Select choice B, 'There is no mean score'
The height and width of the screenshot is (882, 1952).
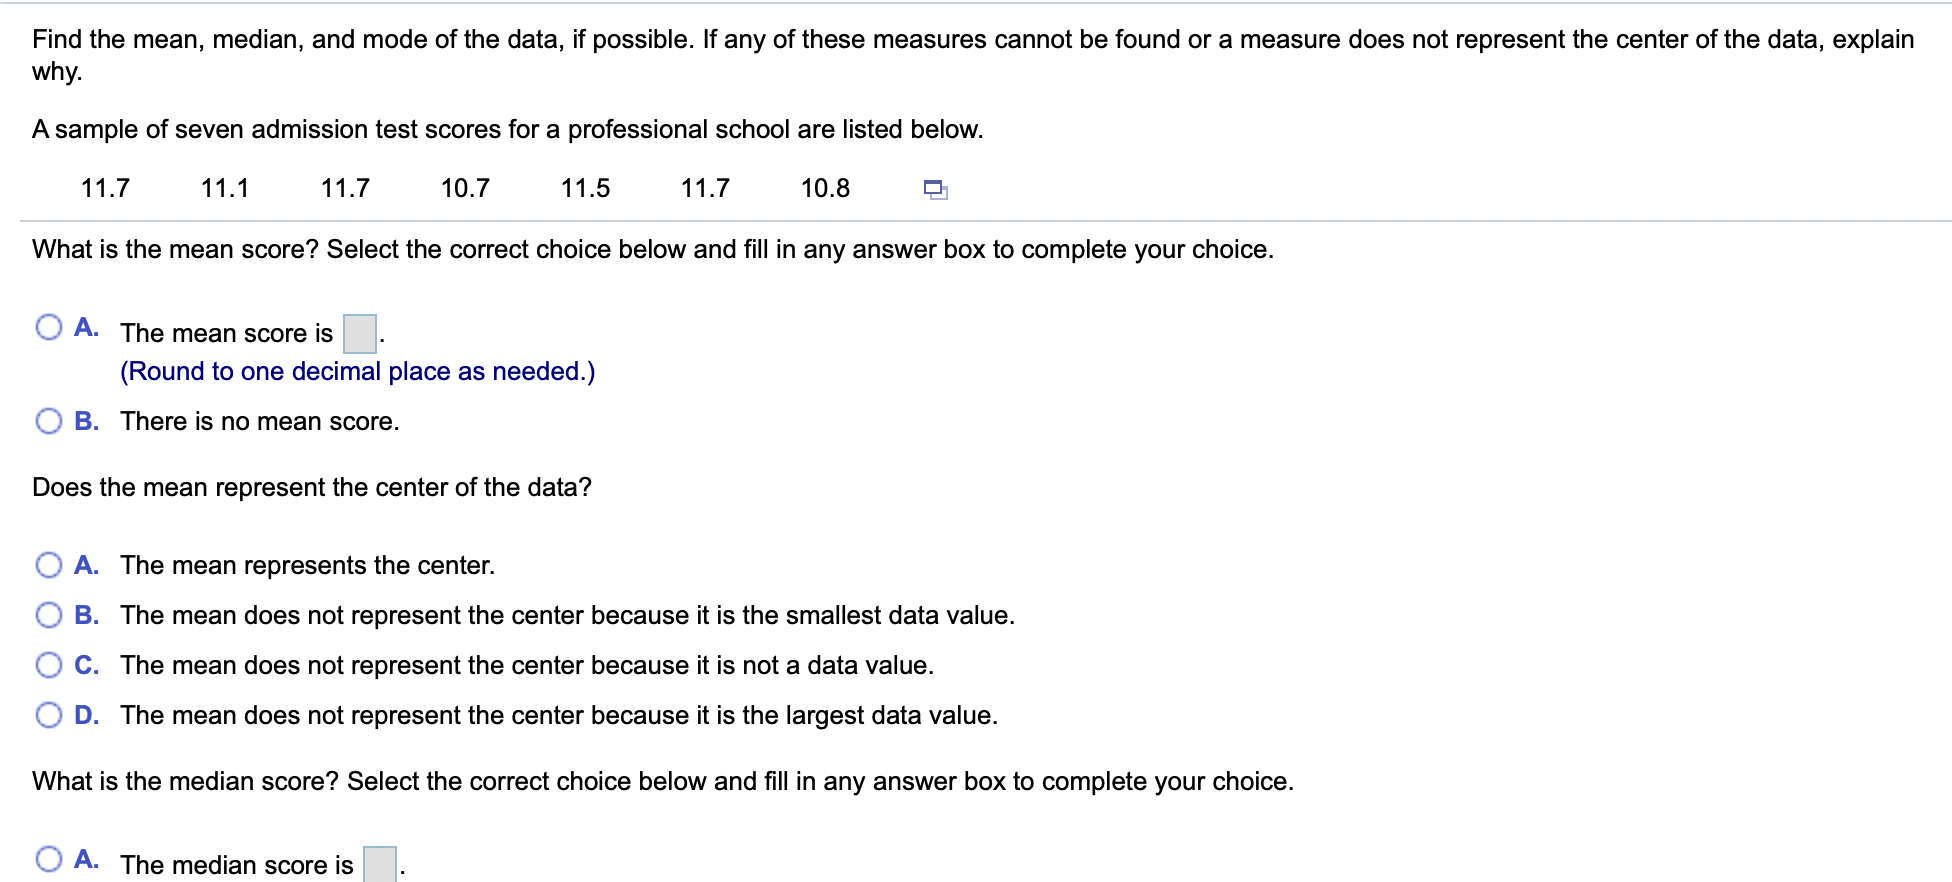(x=49, y=419)
